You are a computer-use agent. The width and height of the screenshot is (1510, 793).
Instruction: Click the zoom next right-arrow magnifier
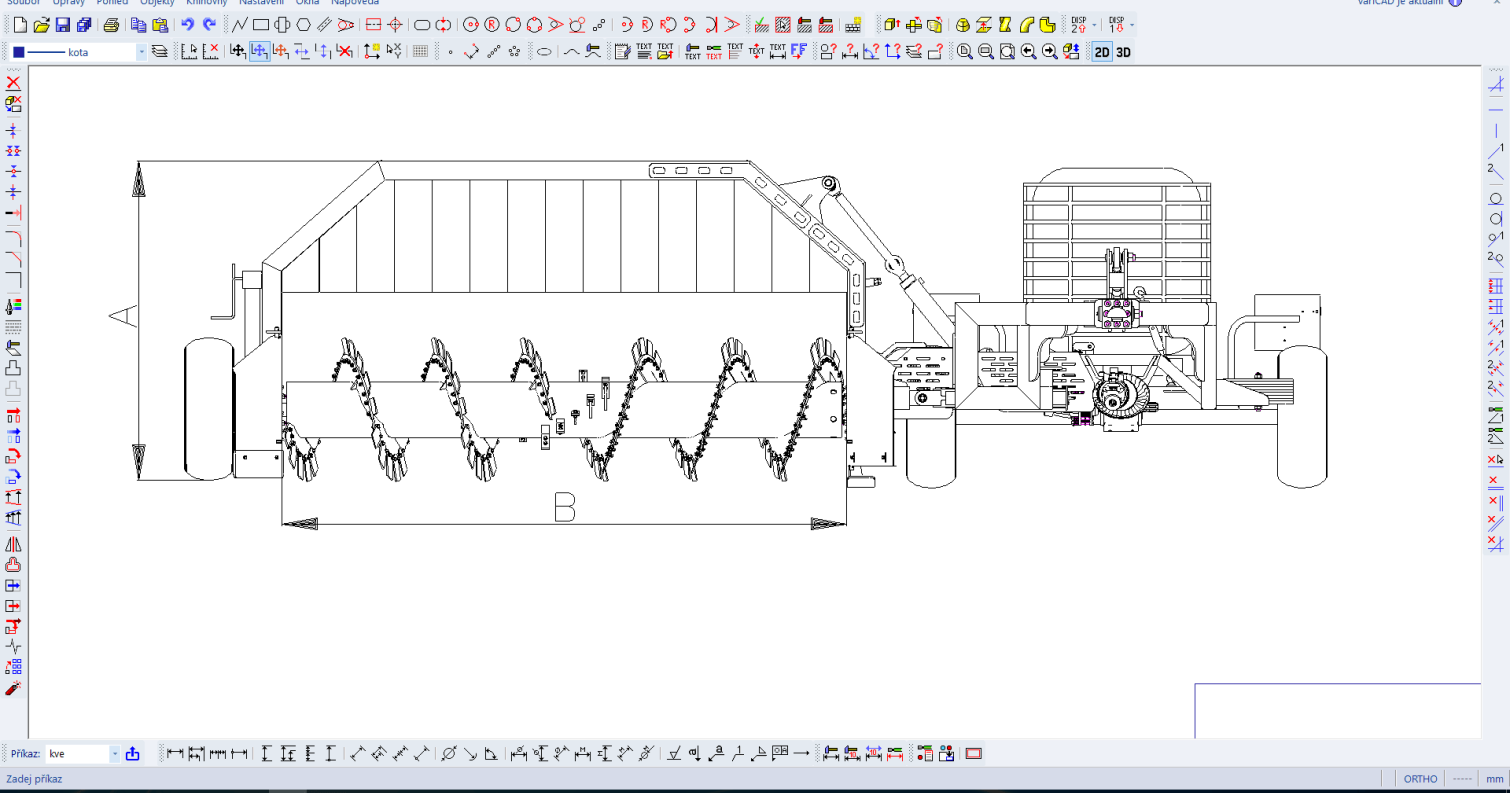1049,52
